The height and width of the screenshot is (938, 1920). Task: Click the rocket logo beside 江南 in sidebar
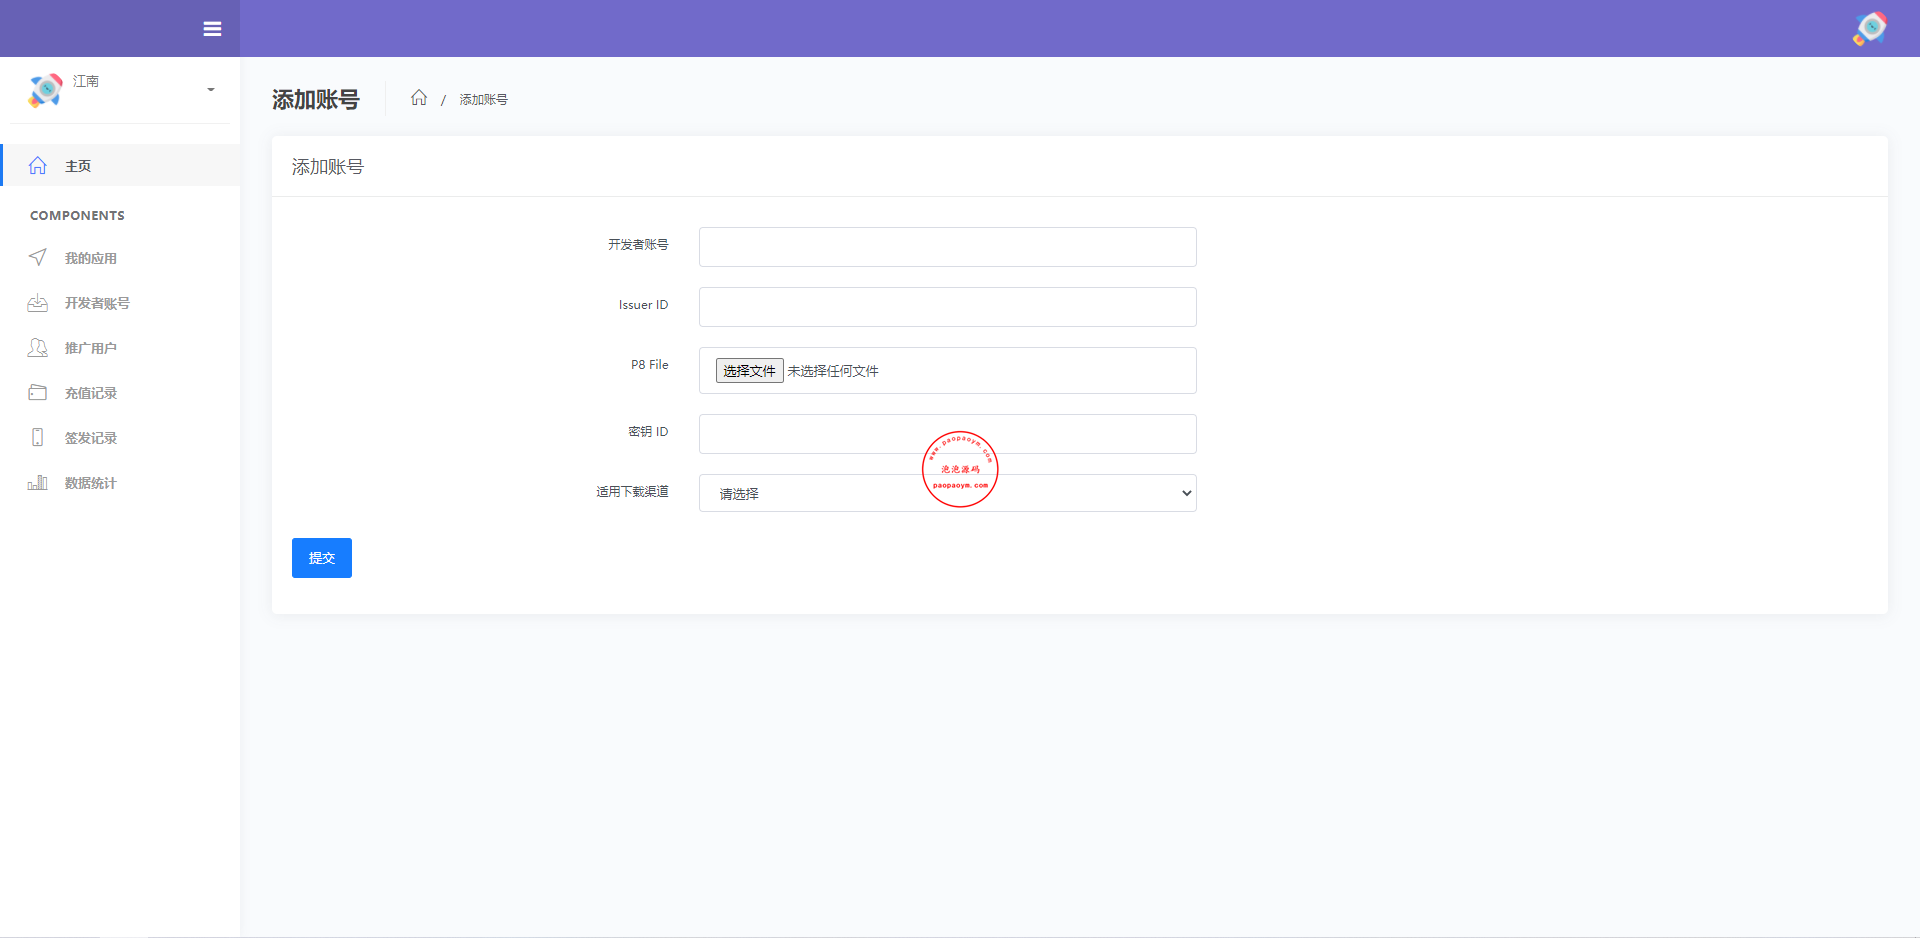(x=45, y=90)
